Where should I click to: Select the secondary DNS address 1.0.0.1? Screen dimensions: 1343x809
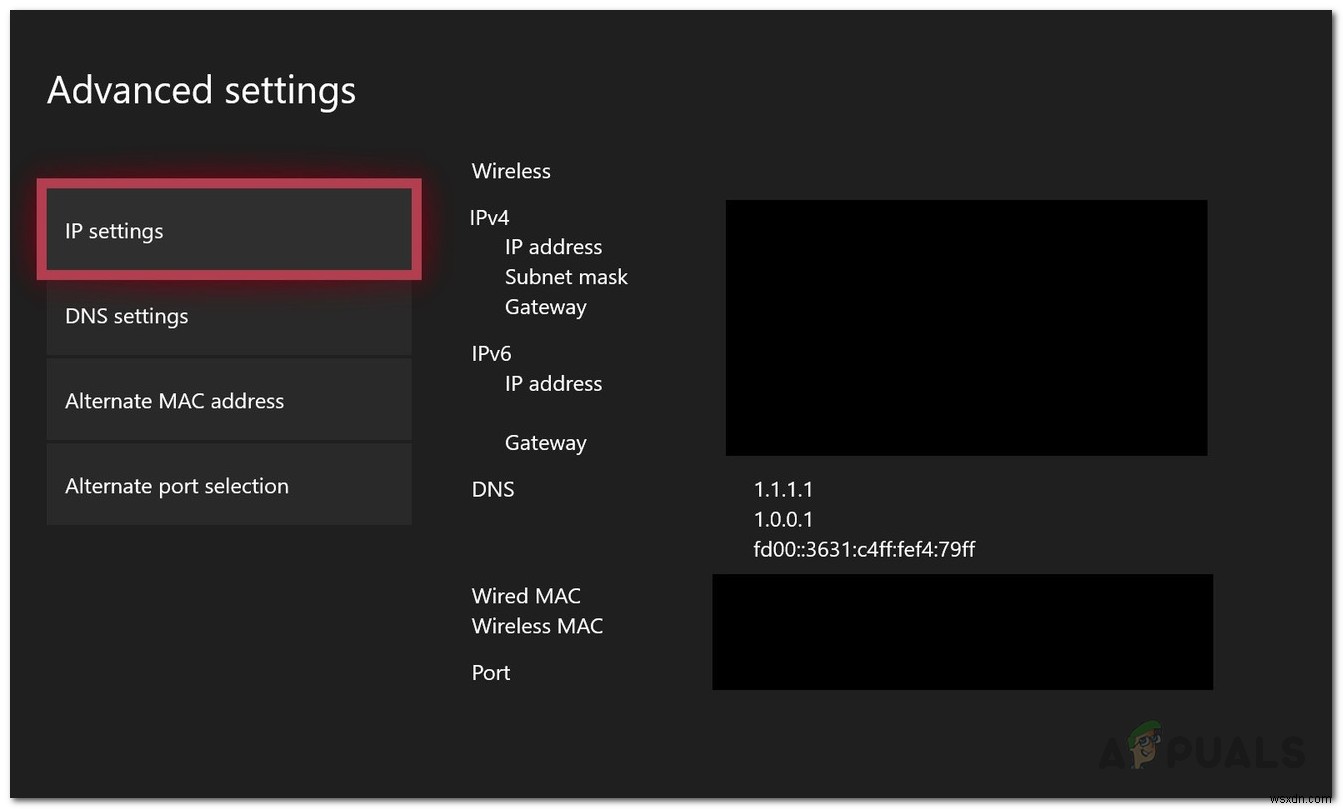(782, 519)
